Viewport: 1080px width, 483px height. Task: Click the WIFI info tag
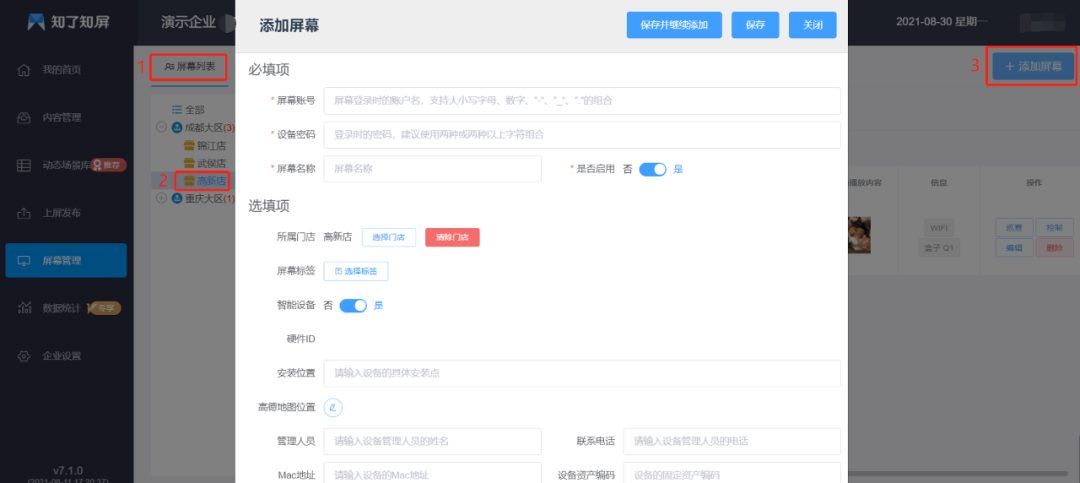point(938,227)
